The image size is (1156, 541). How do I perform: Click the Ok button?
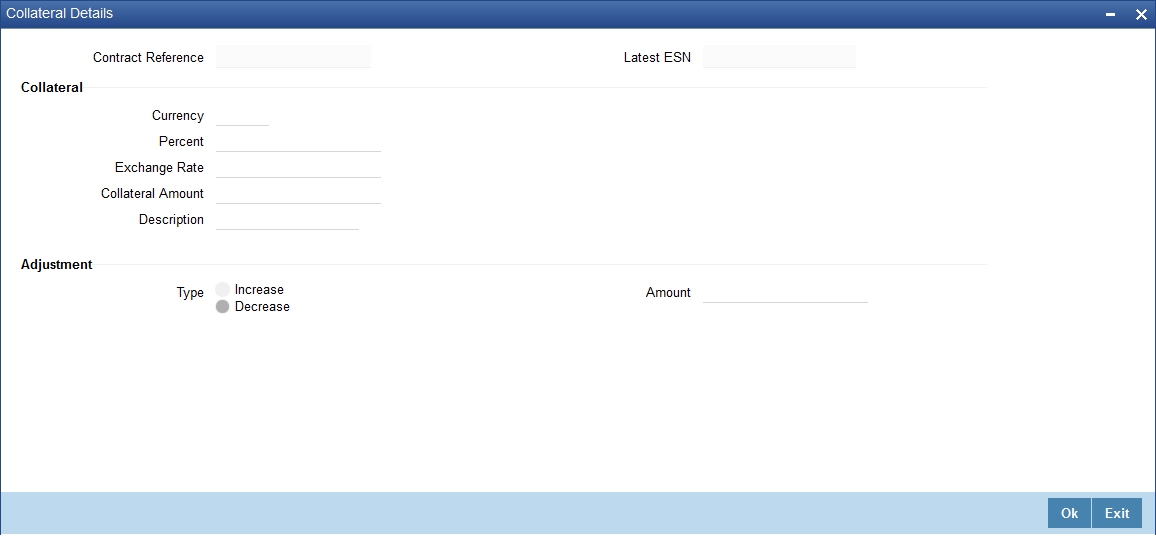coord(1069,513)
